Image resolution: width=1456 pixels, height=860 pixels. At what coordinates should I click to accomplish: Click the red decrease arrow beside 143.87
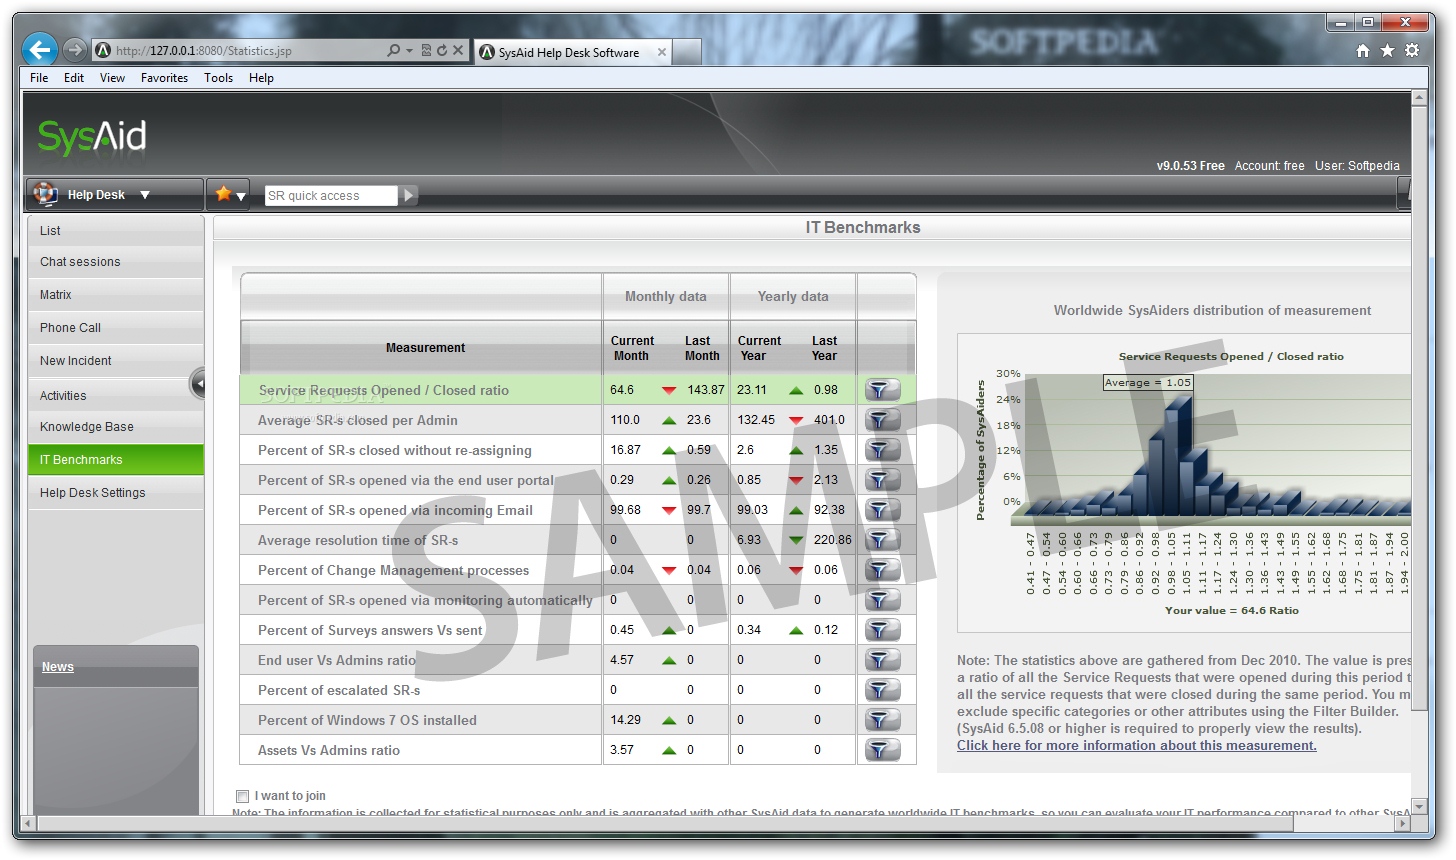tap(667, 390)
